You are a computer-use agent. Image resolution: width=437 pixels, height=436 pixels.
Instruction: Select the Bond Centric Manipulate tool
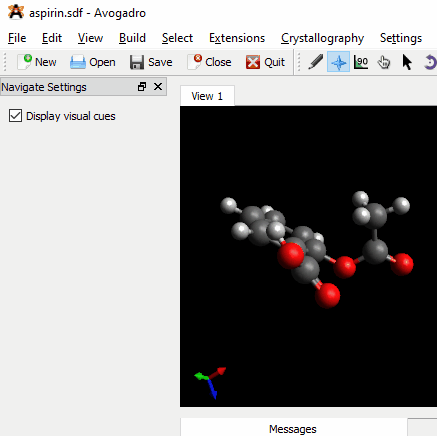tap(361, 62)
